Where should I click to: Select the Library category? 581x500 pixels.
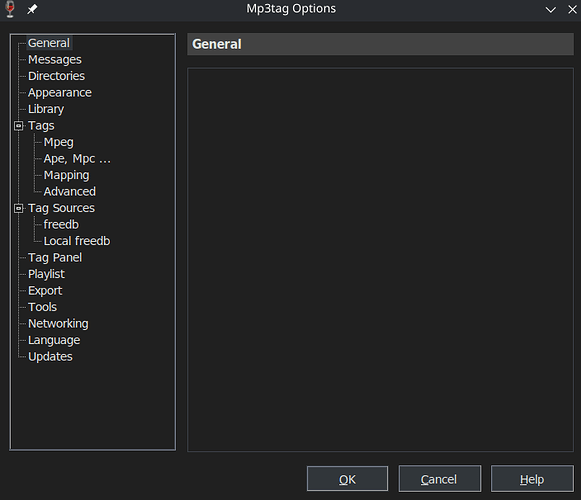(46, 109)
